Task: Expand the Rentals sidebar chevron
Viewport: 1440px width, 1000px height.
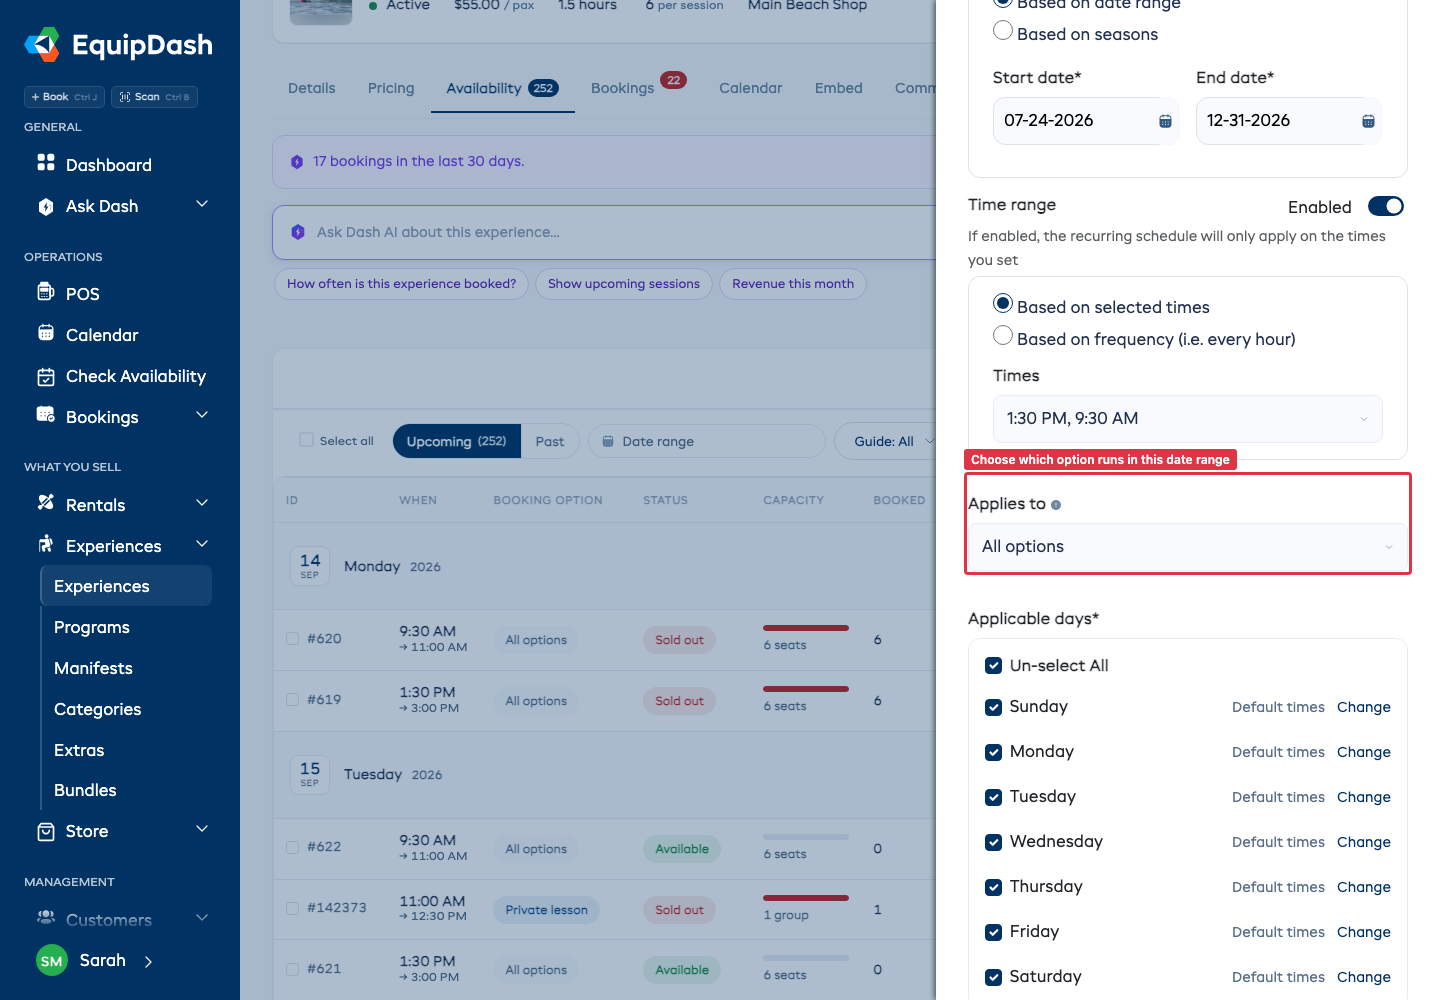Action: tap(202, 503)
